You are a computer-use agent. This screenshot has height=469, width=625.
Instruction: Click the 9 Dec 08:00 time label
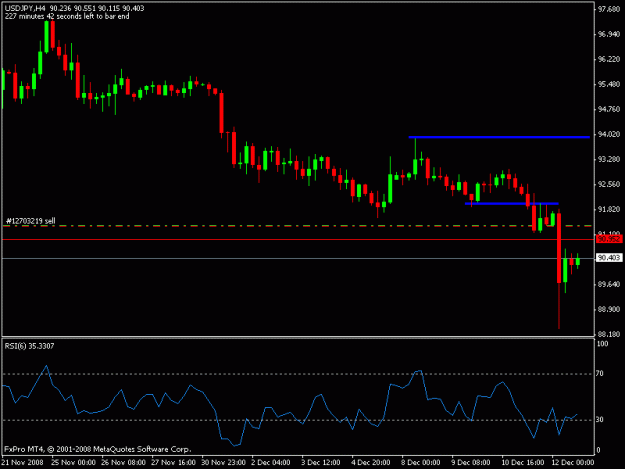[471, 462]
